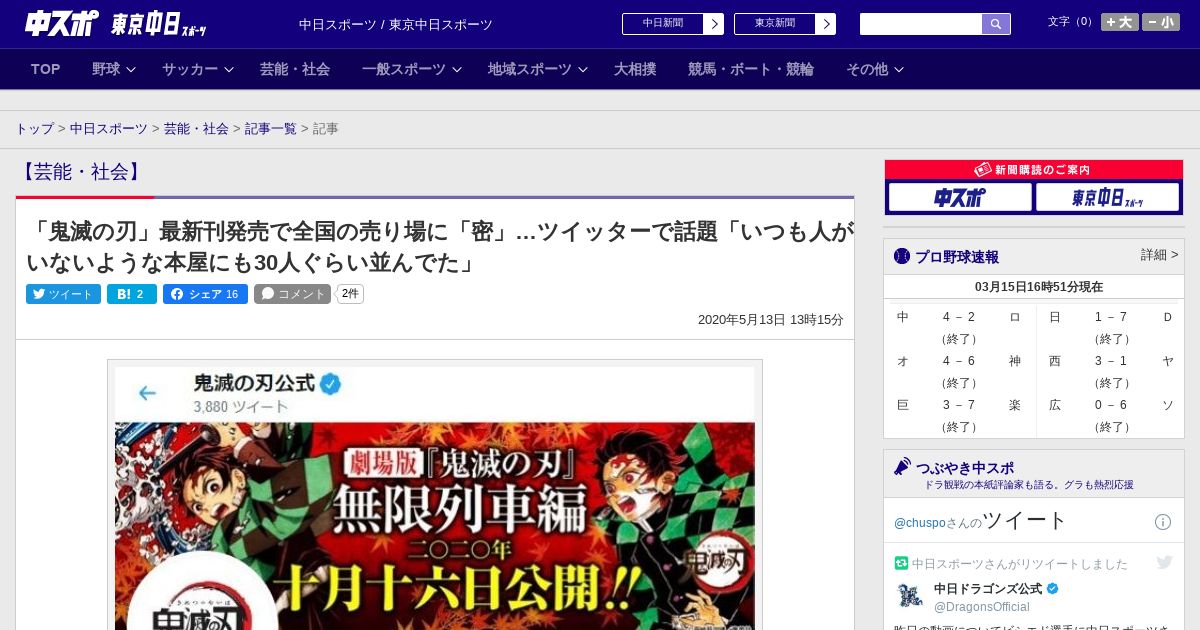Click the article date 2020年5月13日 13時15分
This screenshot has width=1200, height=630.
(770, 320)
